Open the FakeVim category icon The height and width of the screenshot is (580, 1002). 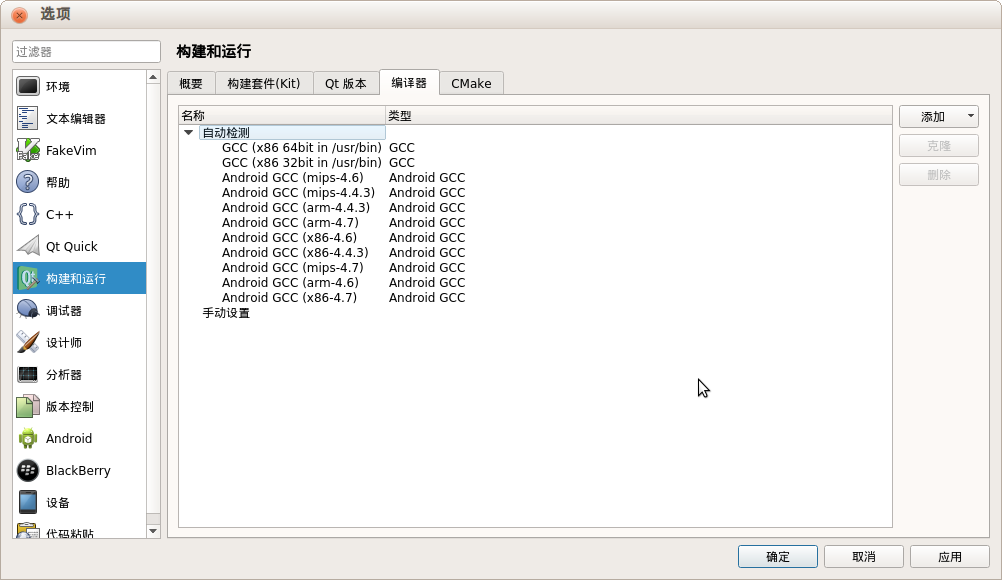tap(27, 150)
